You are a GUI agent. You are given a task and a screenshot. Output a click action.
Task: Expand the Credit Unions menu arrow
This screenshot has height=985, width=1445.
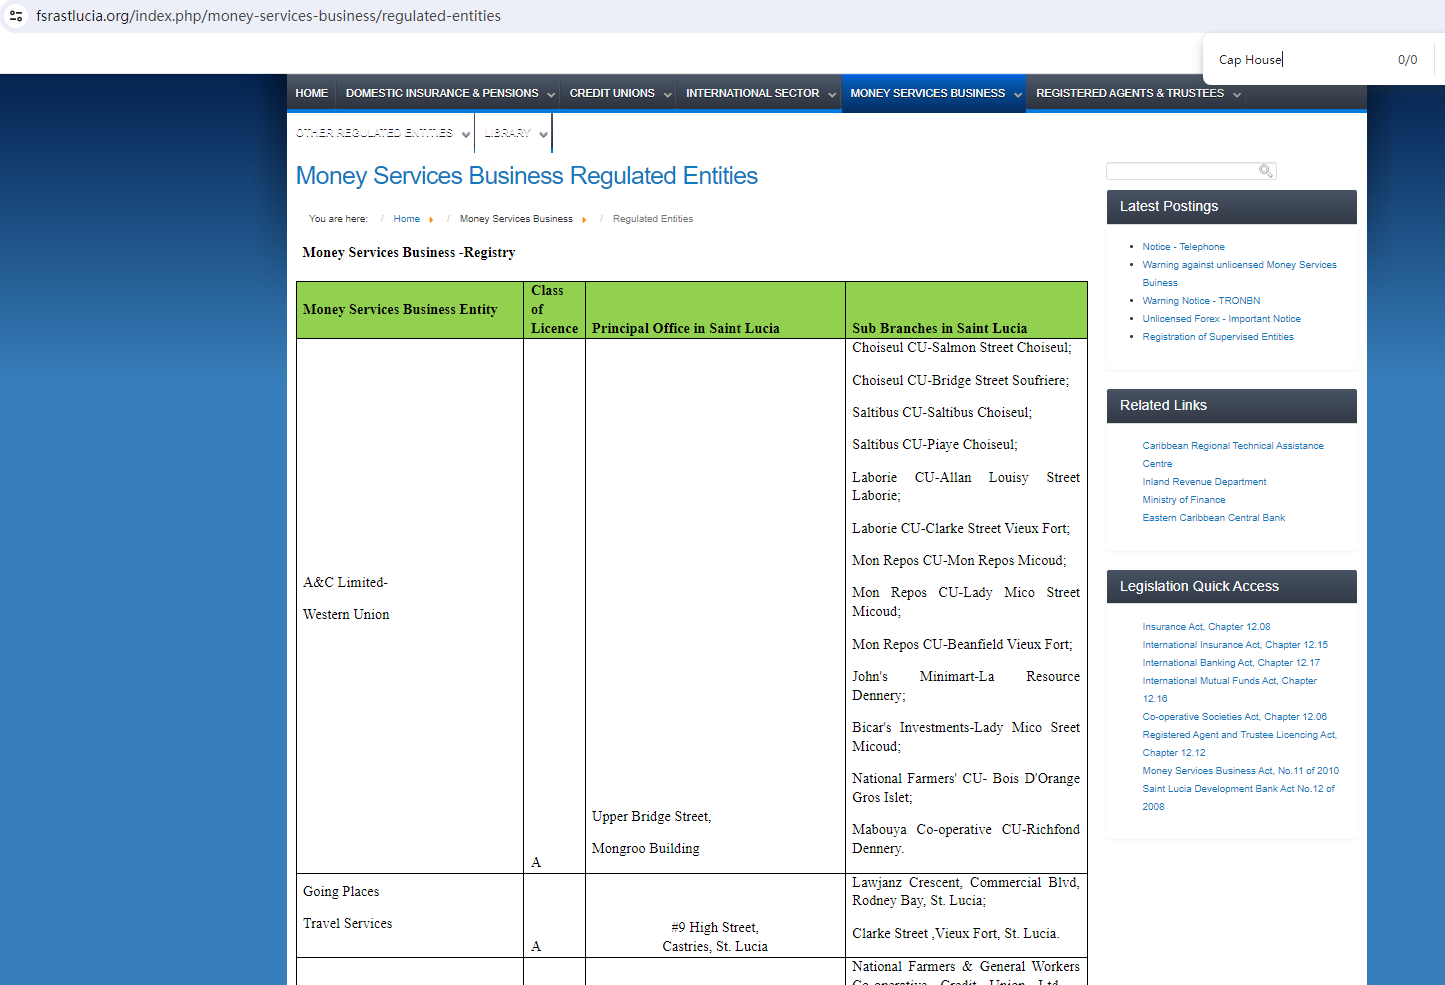pyautogui.click(x=667, y=95)
